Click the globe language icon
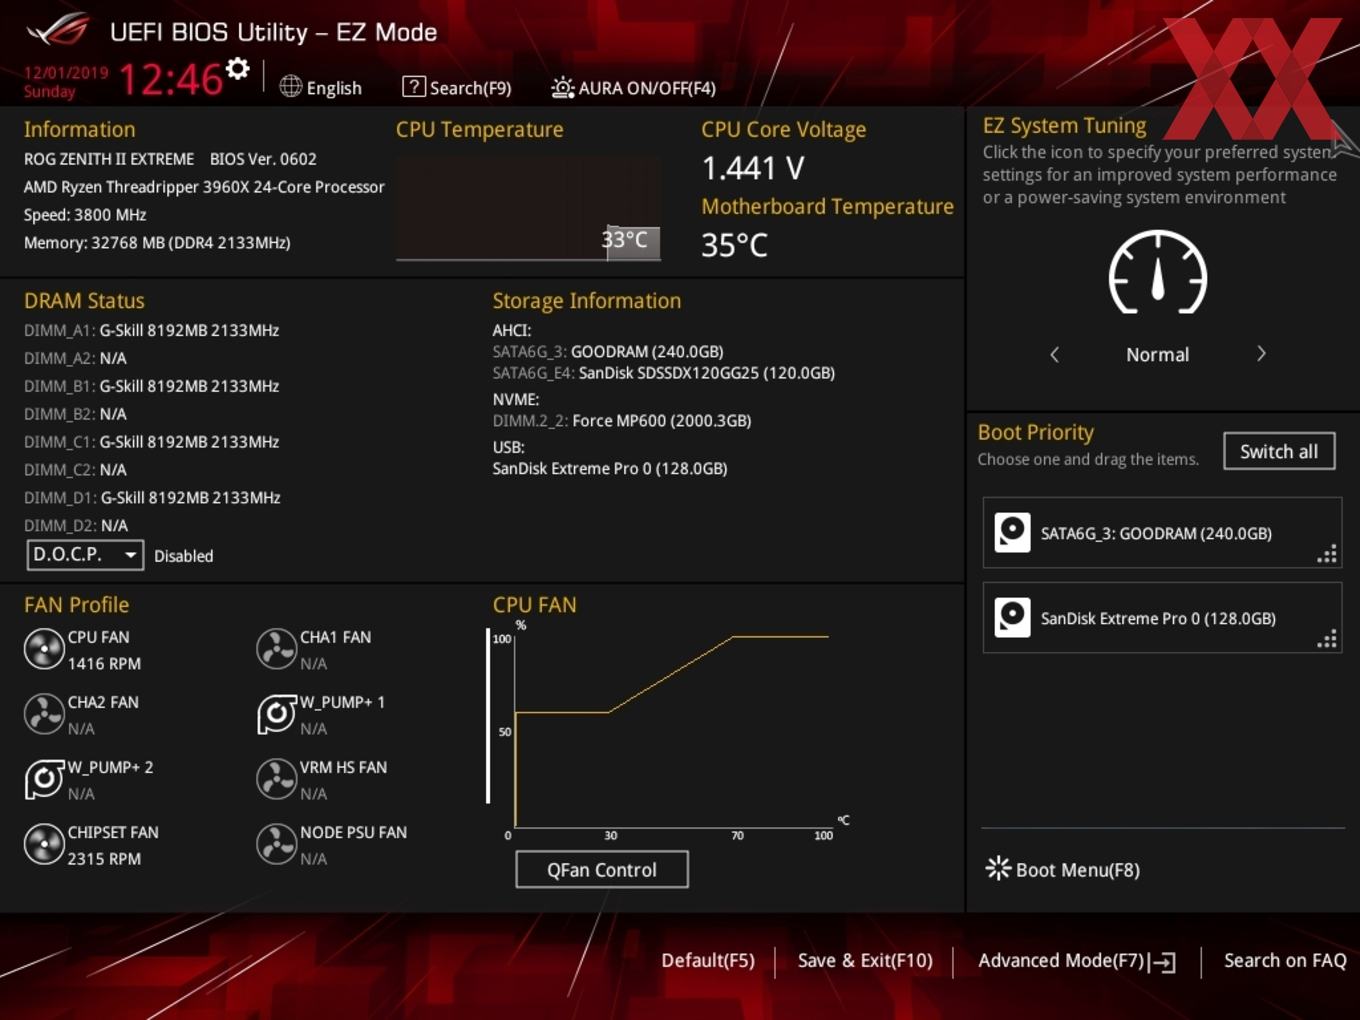1360x1020 pixels. pos(290,87)
